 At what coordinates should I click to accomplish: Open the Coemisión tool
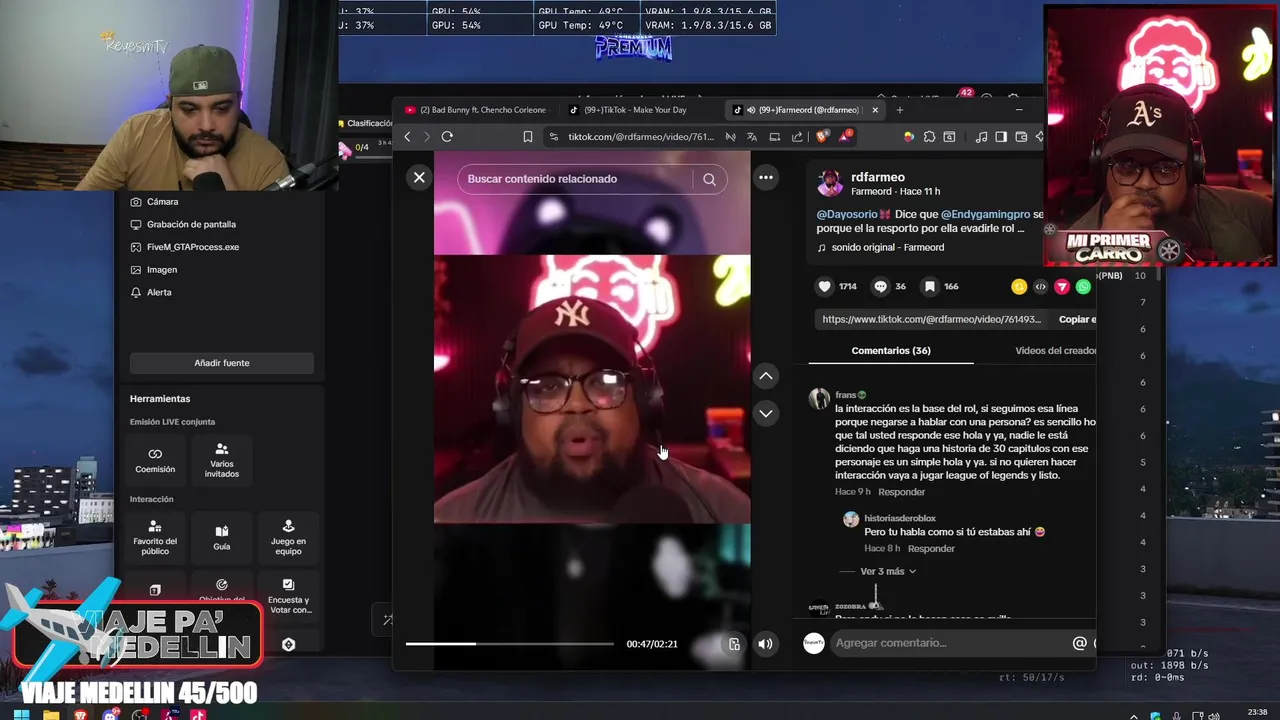click(155, 461)
